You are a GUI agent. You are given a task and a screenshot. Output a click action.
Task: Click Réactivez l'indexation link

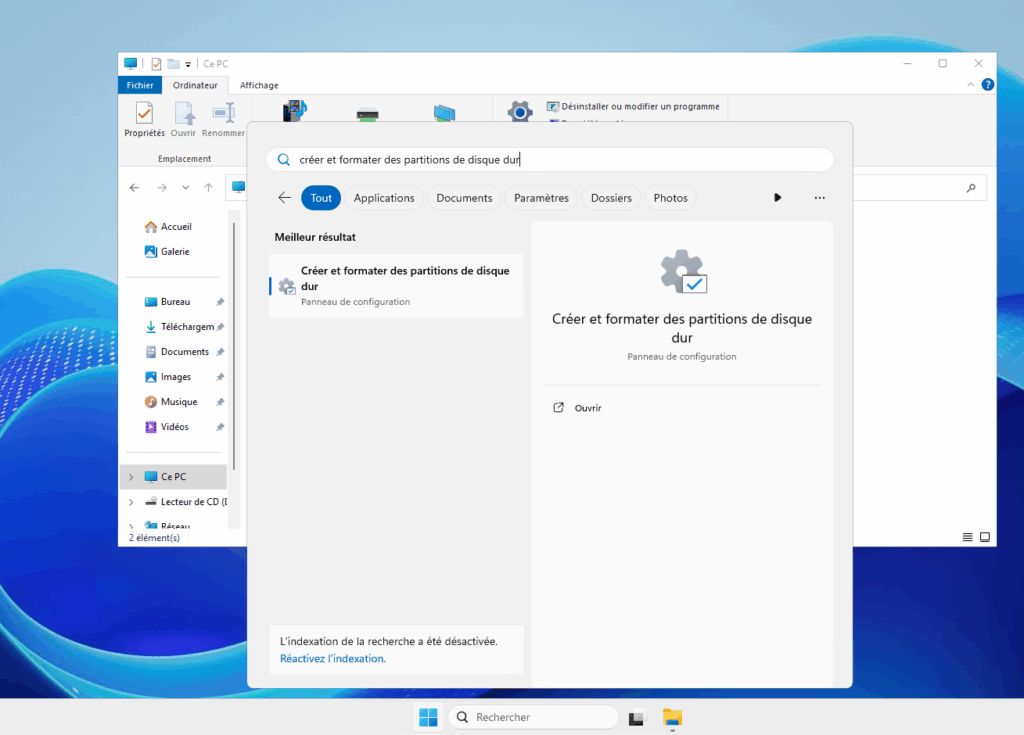pos(333,658)
